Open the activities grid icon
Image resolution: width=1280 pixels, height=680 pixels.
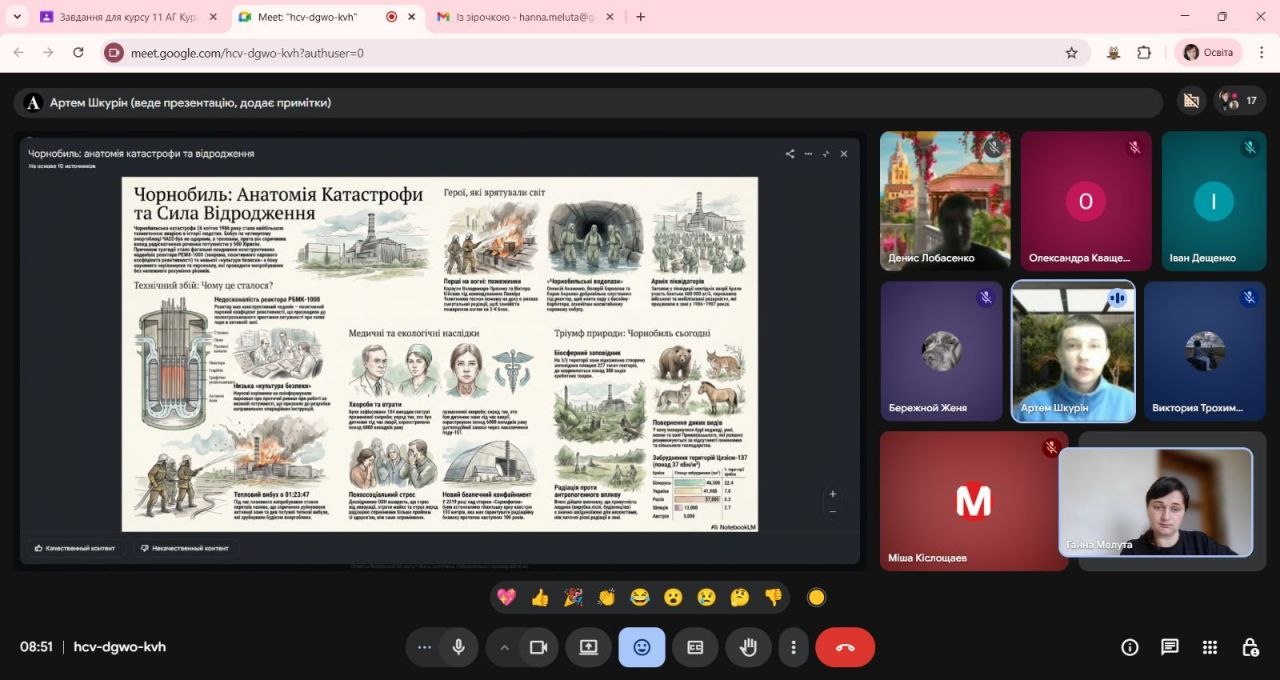1210,647
